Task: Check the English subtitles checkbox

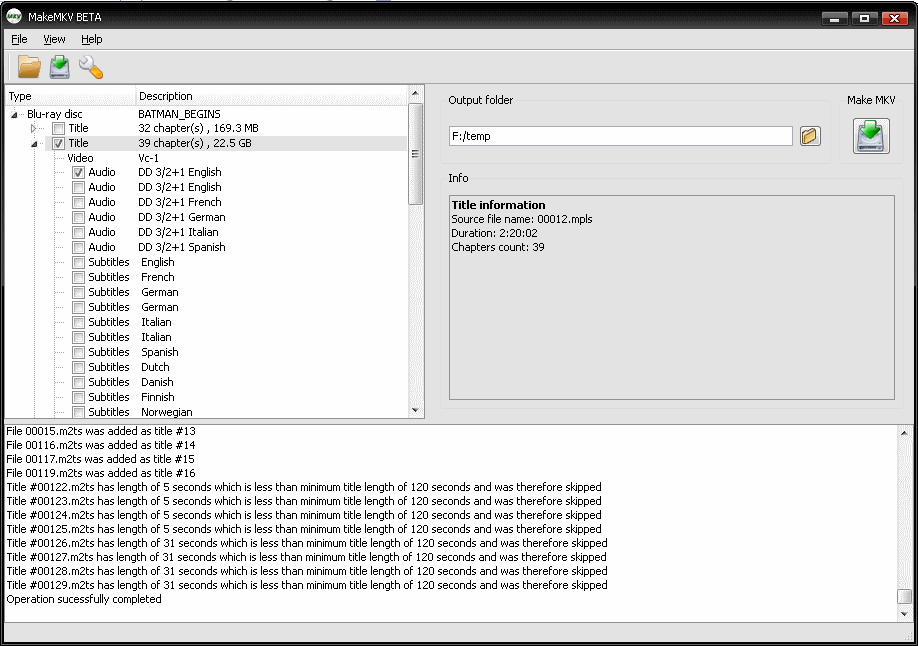Action: [78, 262]
